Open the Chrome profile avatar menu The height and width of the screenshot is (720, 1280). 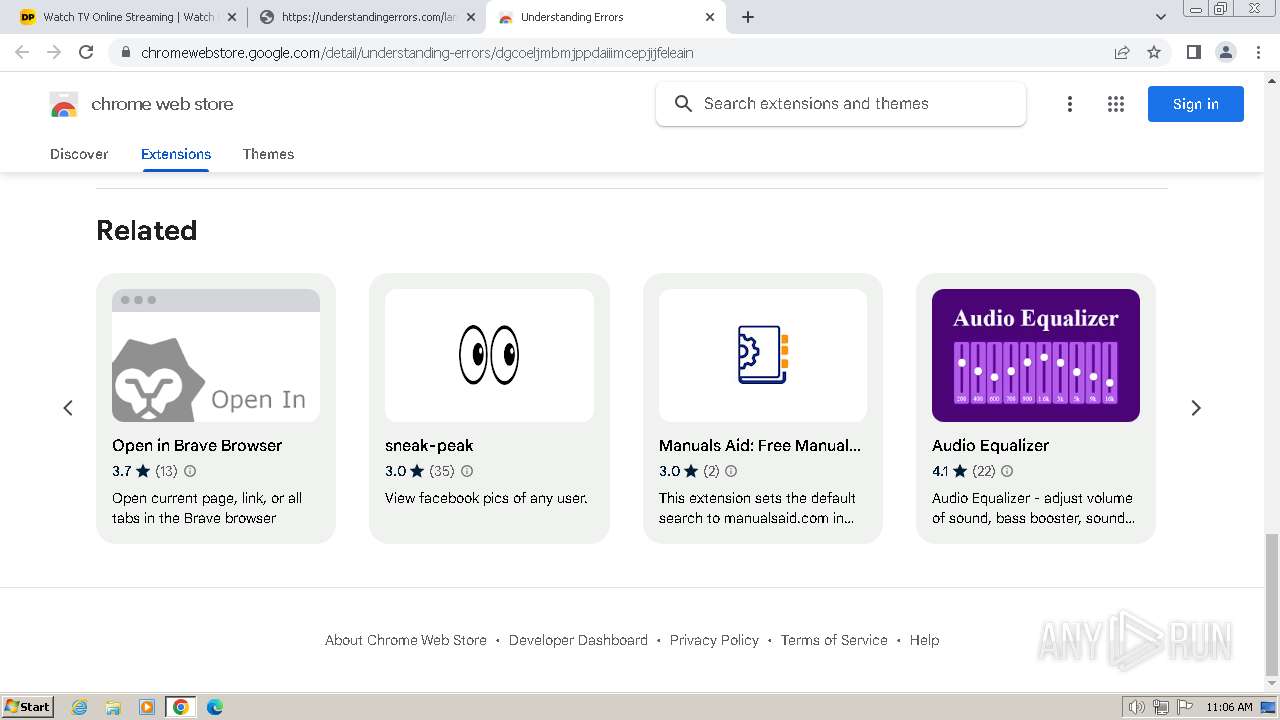1225,52
